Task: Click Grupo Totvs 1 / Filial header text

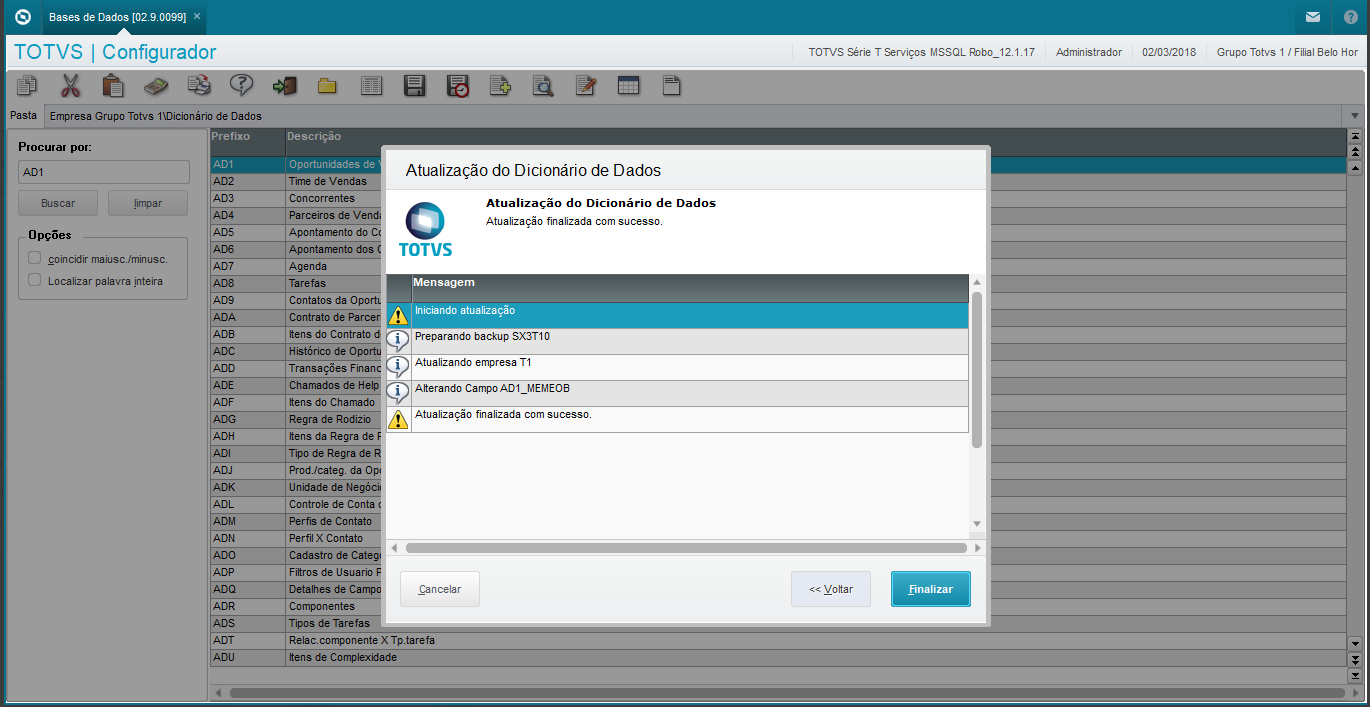Action: coord(1286,52)
